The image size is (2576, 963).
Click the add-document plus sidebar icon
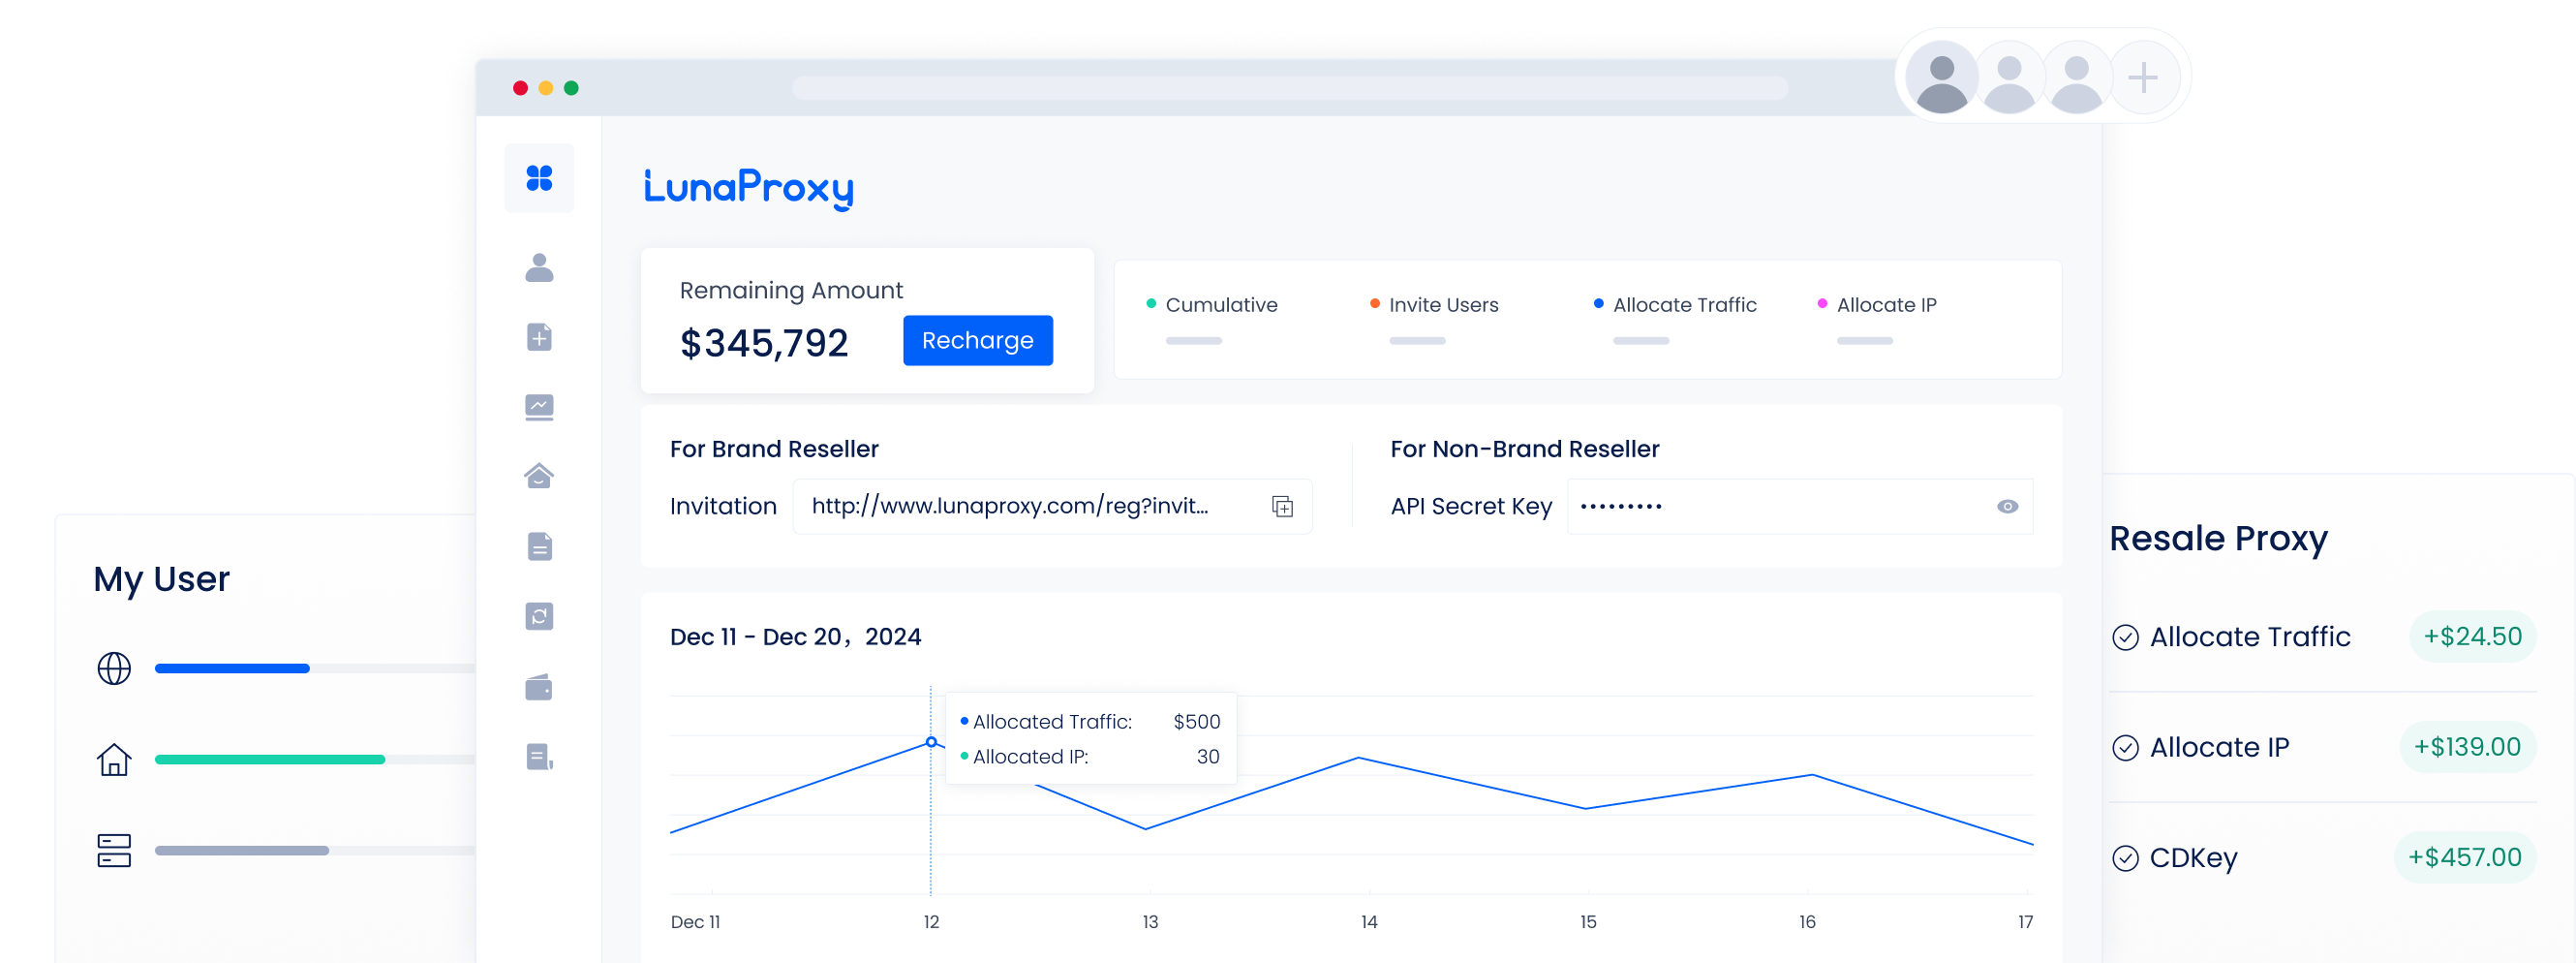[x=539, y=337]
